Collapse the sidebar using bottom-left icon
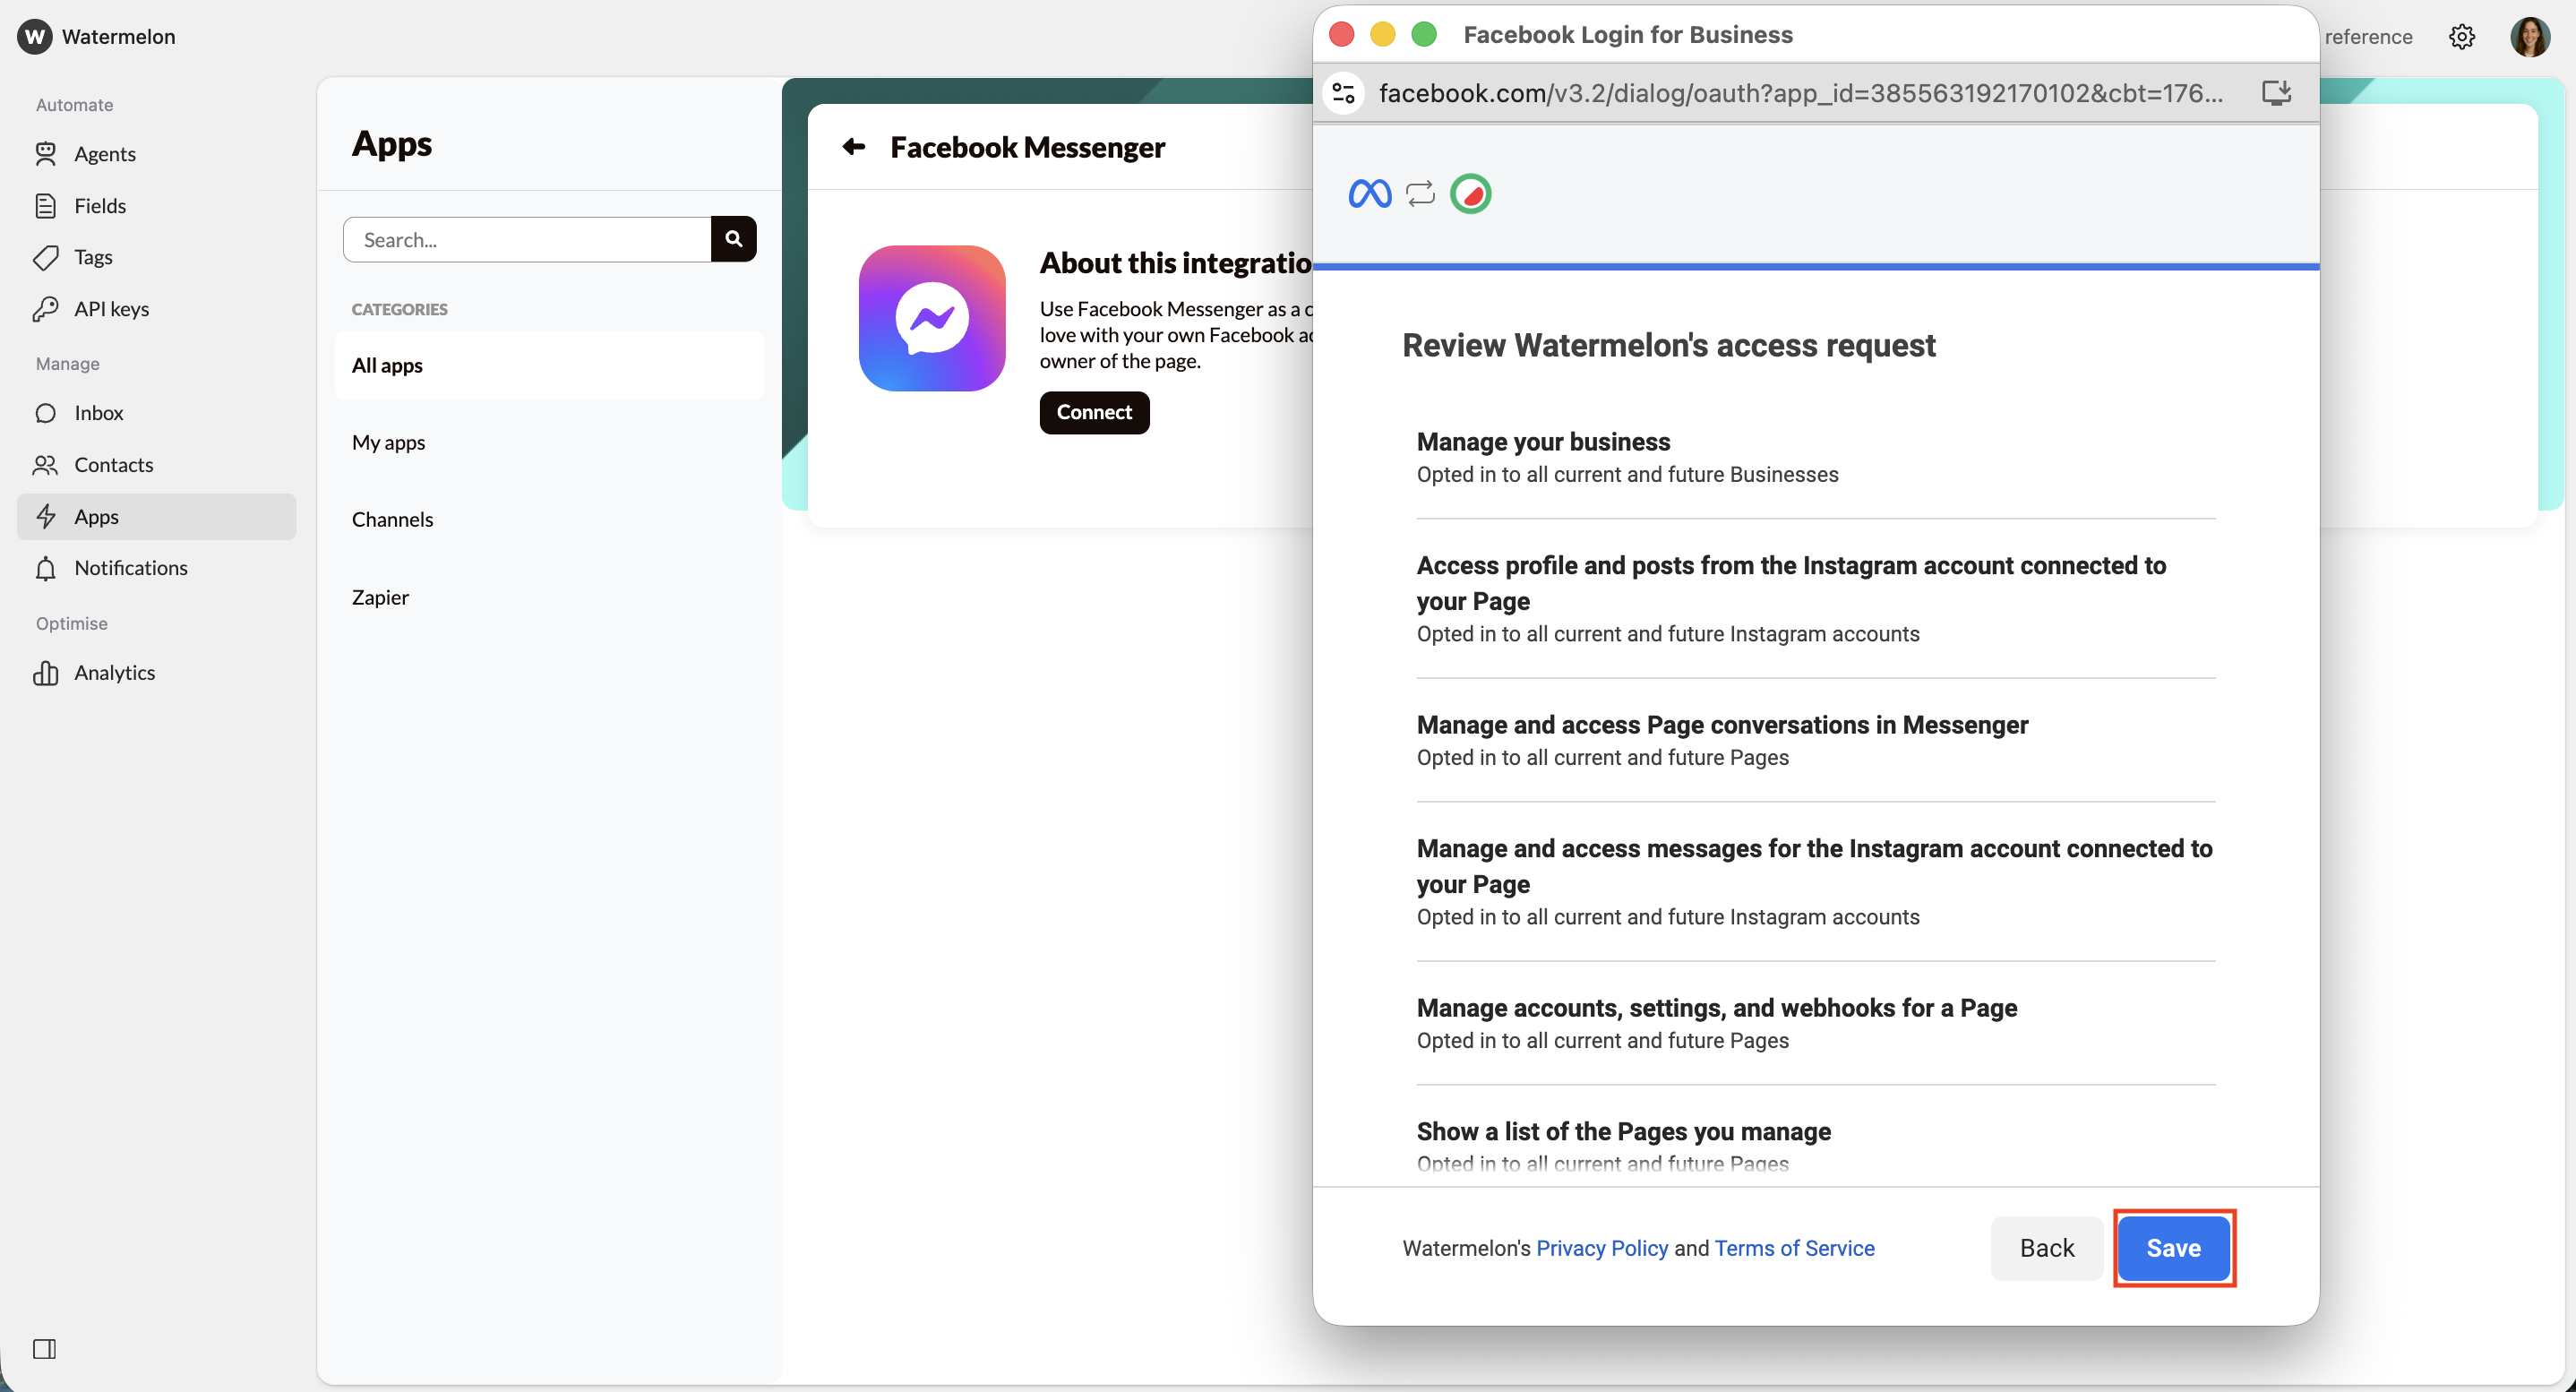Image resolution: width=2576 pixels, height=1392 pixels. [45, 1349]
